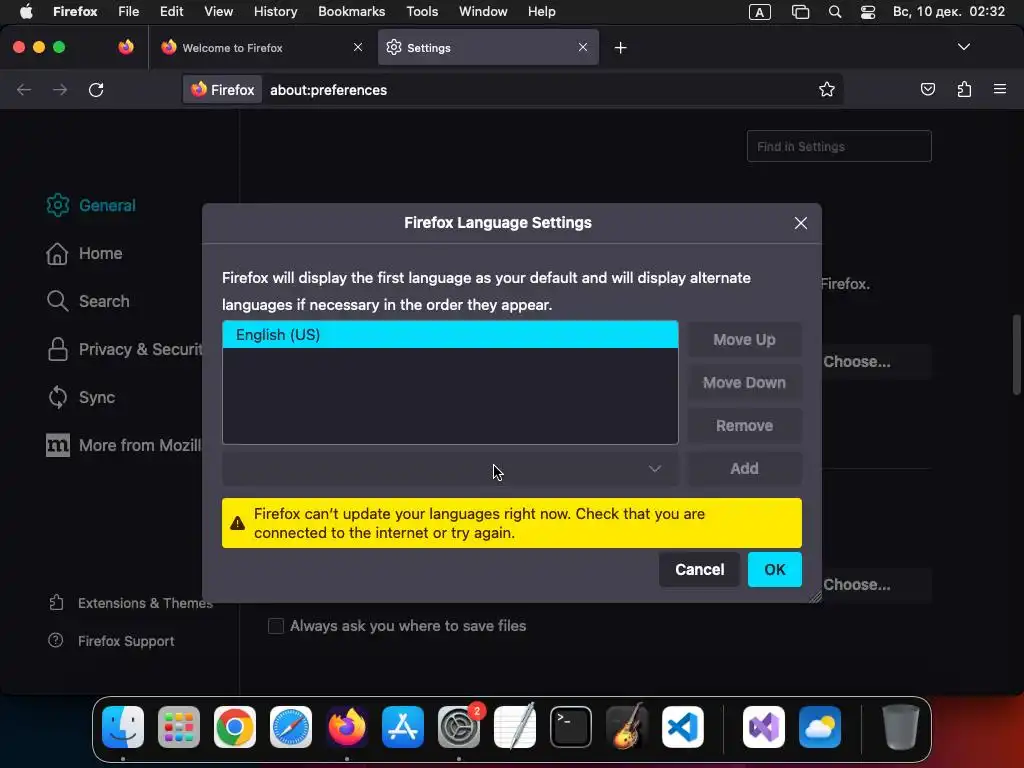The image size is (1024, 768).
Task: Go to Home settings in sidebar
Action: click(x=84, y=253)
